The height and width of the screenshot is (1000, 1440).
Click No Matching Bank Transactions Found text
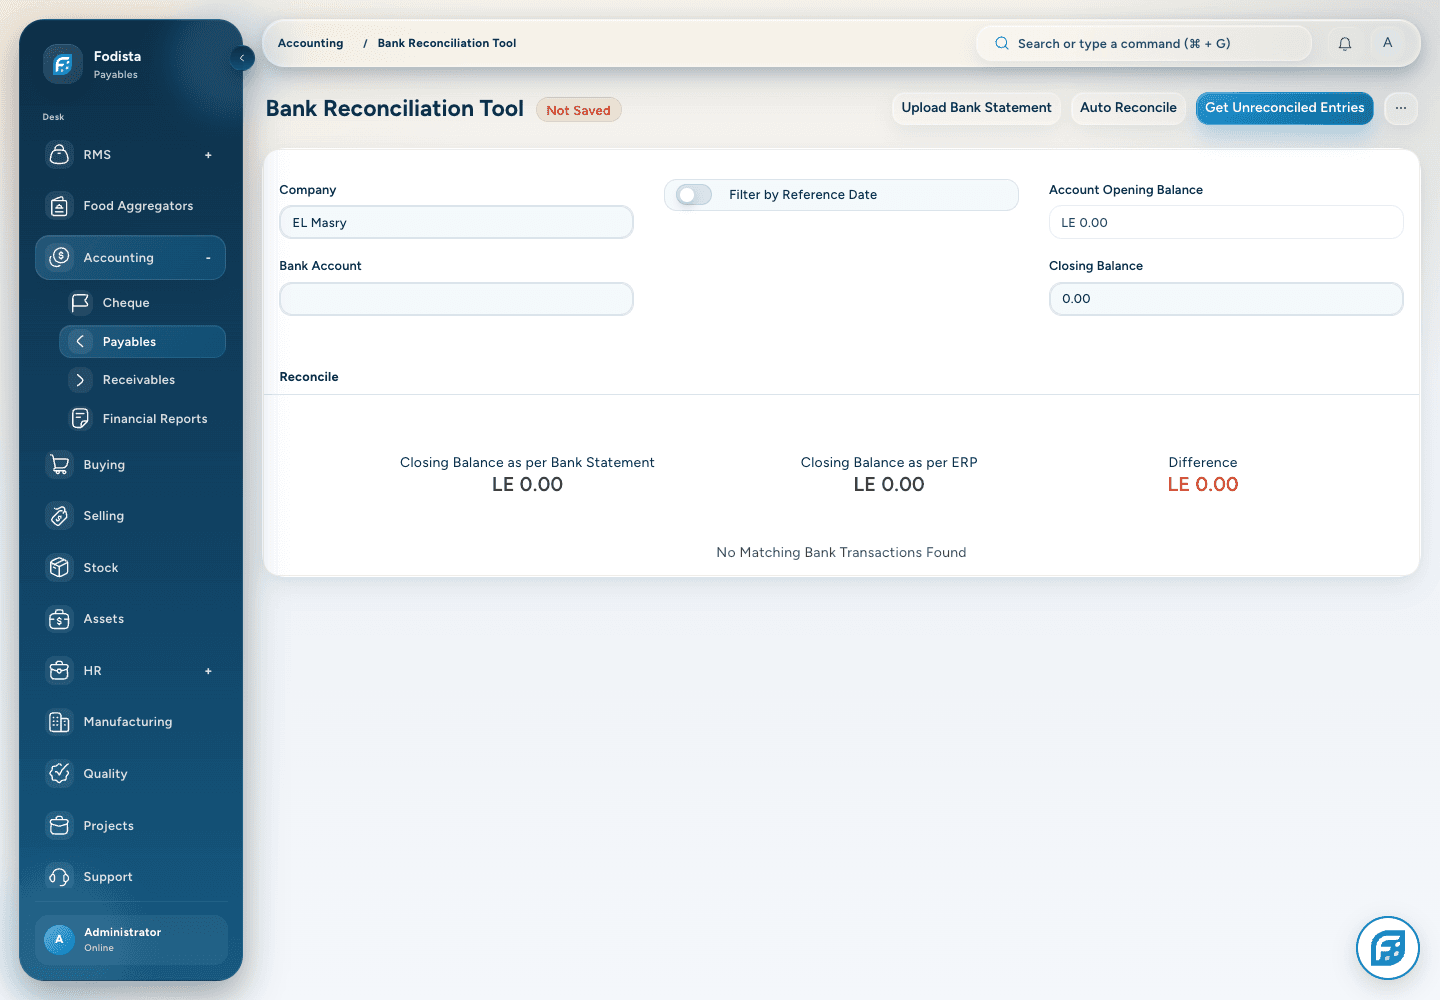(x=841, y=553)
